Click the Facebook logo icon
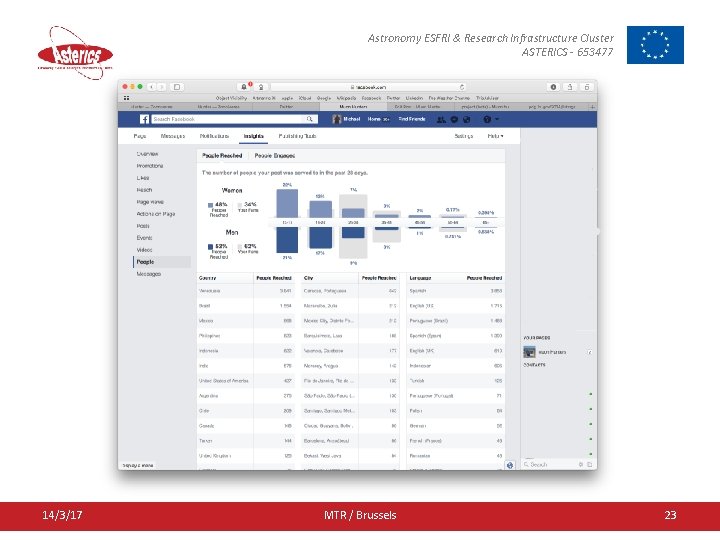This screenshot has width=720, height=540. pos(144,119)
